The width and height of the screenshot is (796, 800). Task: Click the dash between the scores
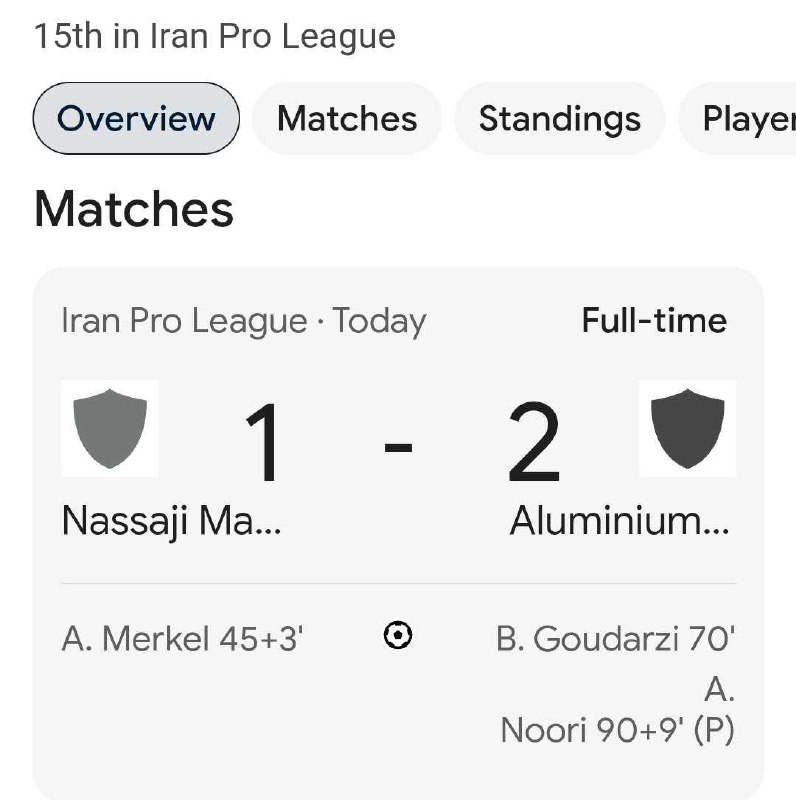pos(398,447)
